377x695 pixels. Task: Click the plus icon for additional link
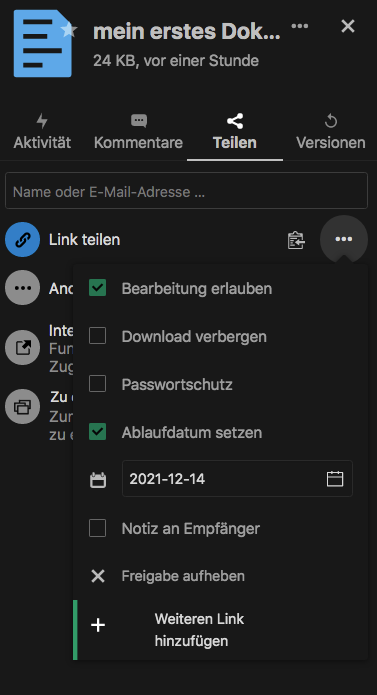coord(98,625)
